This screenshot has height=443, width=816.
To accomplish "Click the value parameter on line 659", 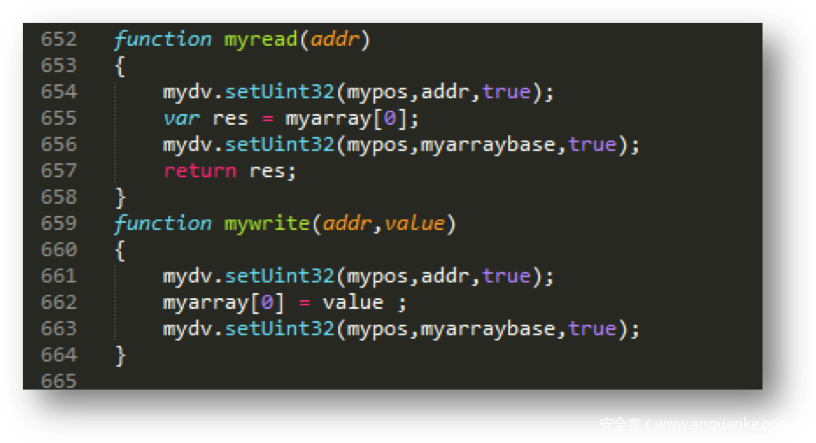I will click(x=414, y=224).
